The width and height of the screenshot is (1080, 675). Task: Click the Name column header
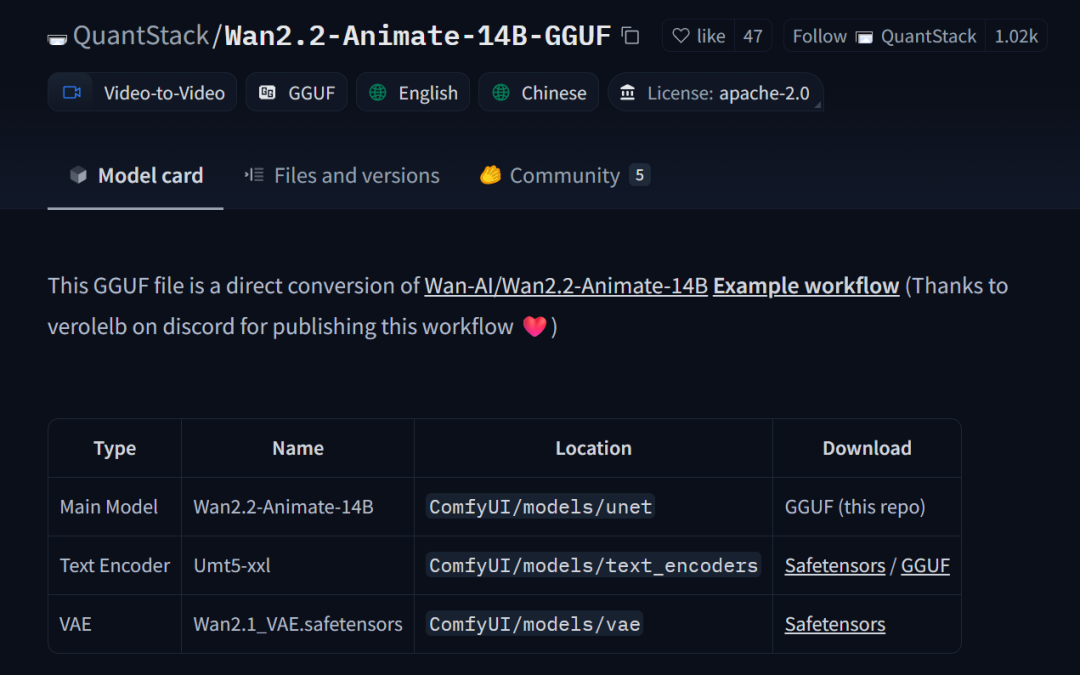click(298, 448)
